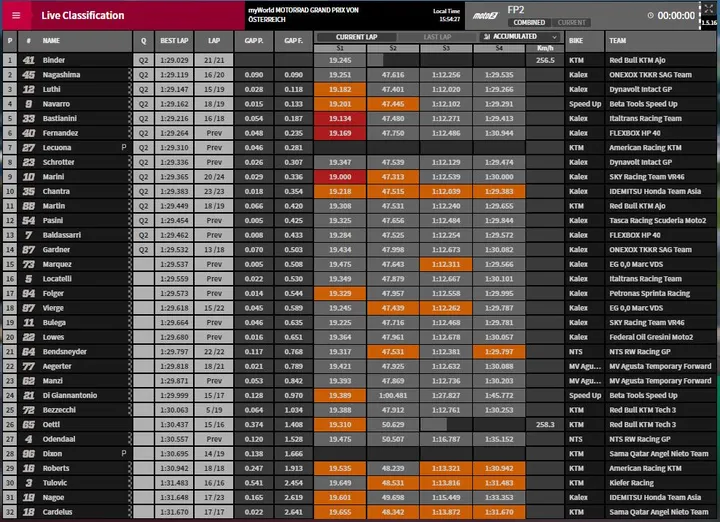720x522 pixels.
Task: Click the Local Time 15:54:27 display
Action: point(446,15)
